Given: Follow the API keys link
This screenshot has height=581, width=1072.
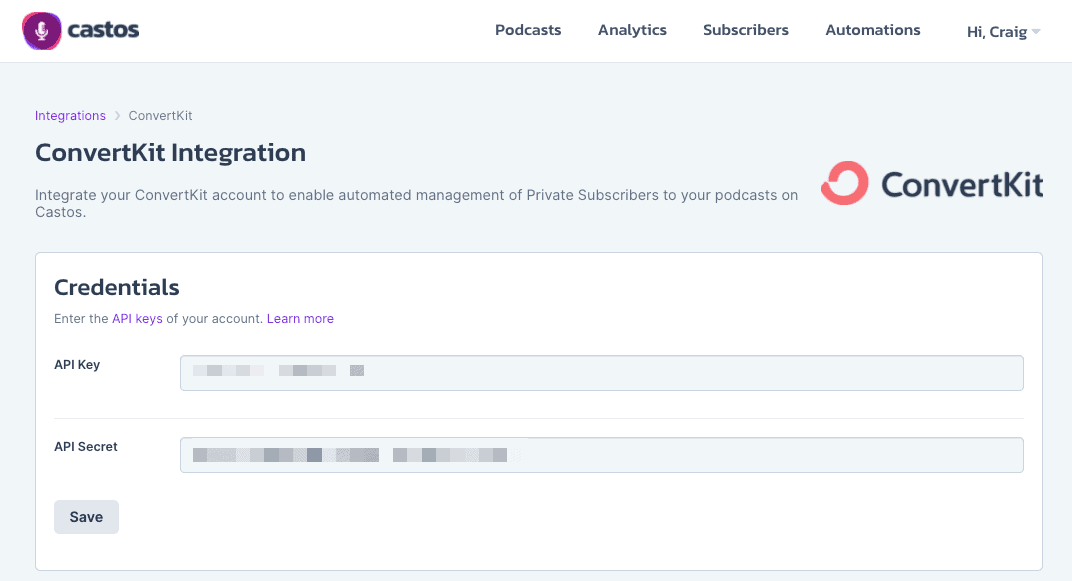Looking at the screenshot, I should tap(137, 319).
